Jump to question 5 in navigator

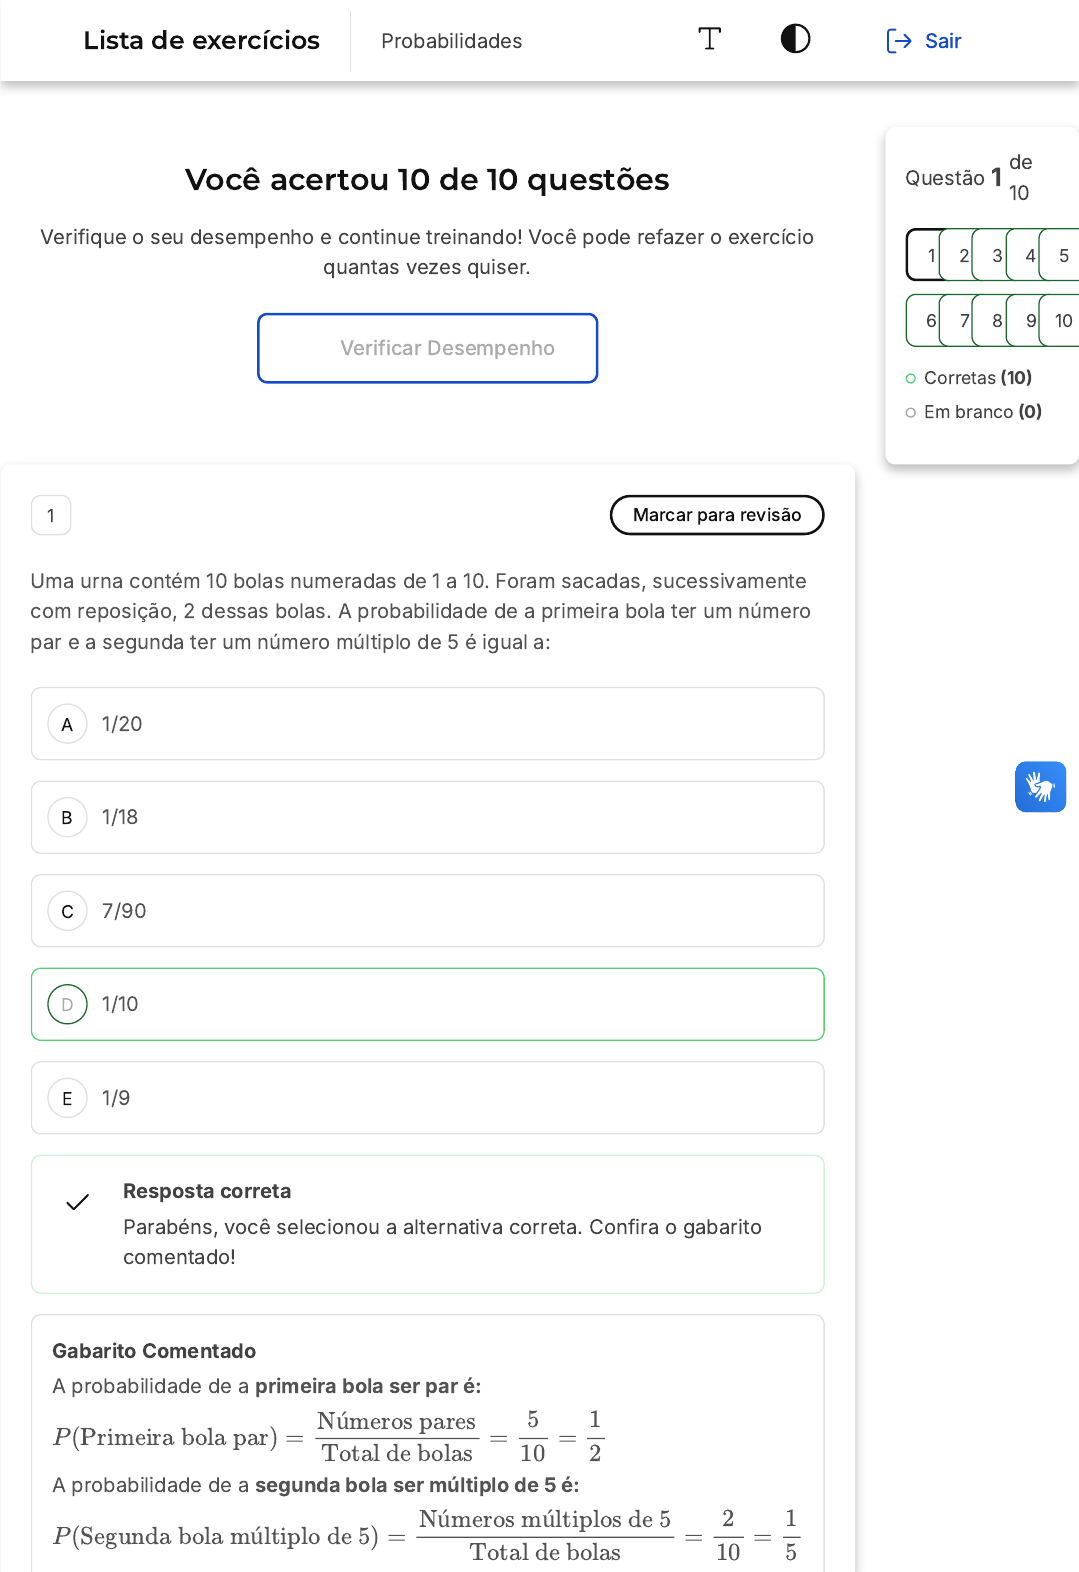point(1062,256)
